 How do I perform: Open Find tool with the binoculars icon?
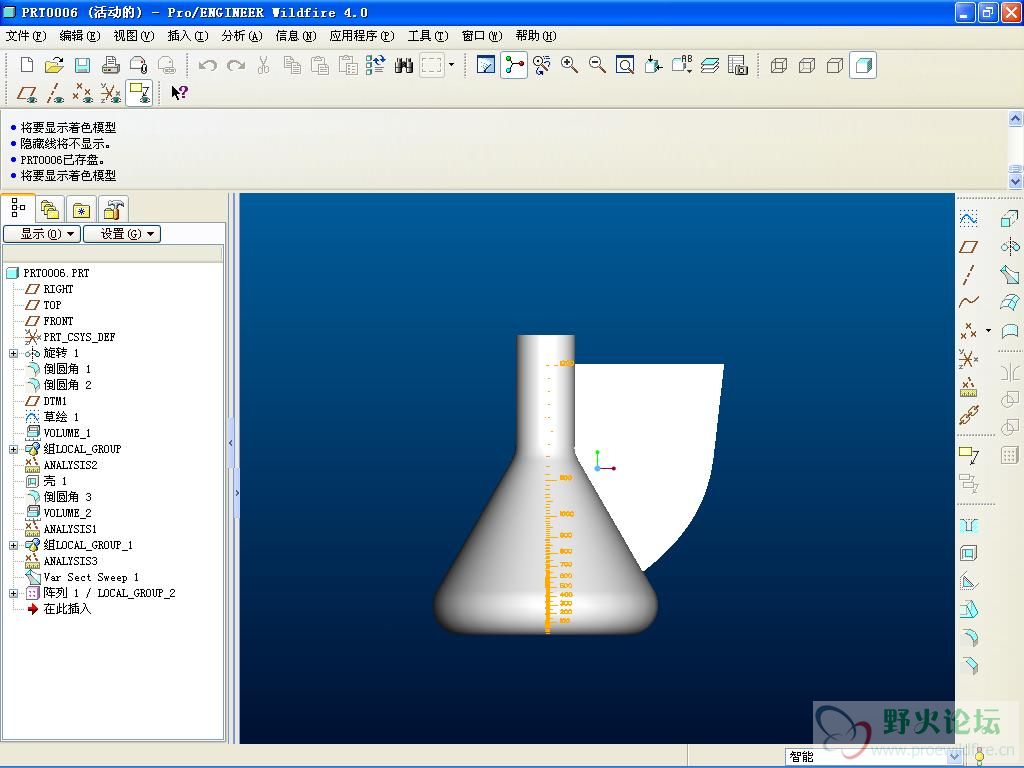pyautogui.click(x=404, y=65)
